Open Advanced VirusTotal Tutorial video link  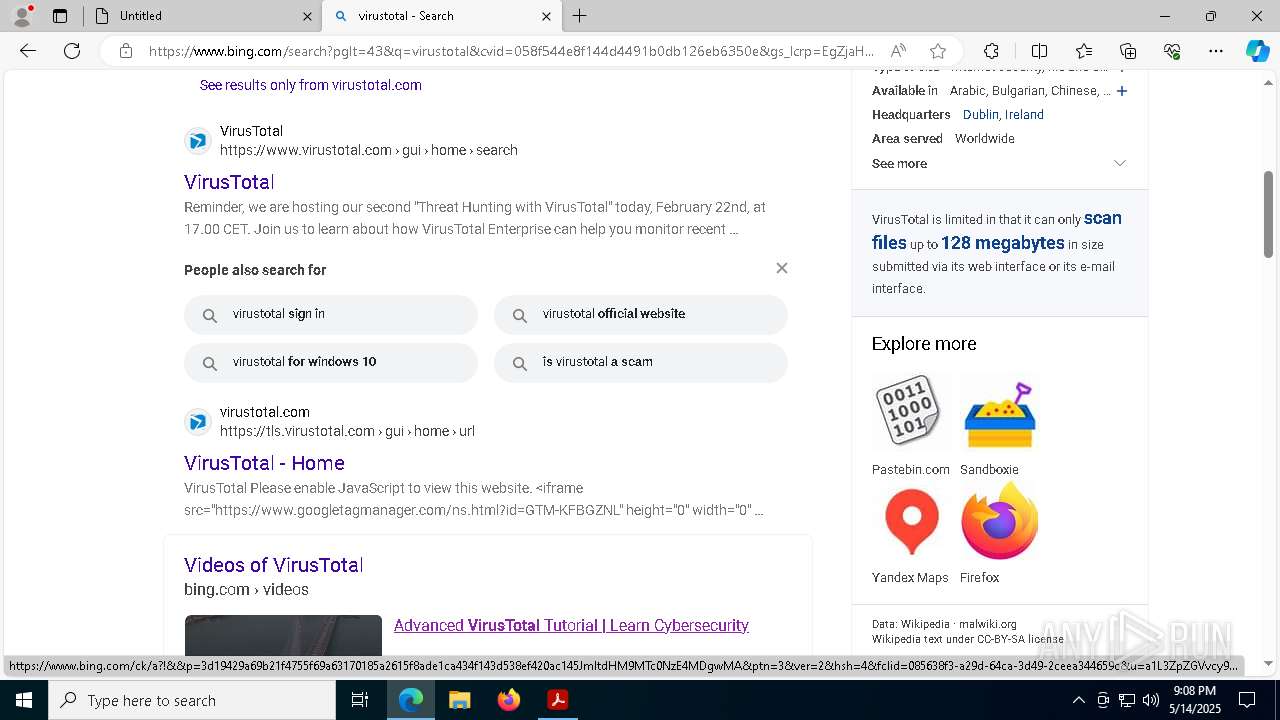[x=571, y=625]
